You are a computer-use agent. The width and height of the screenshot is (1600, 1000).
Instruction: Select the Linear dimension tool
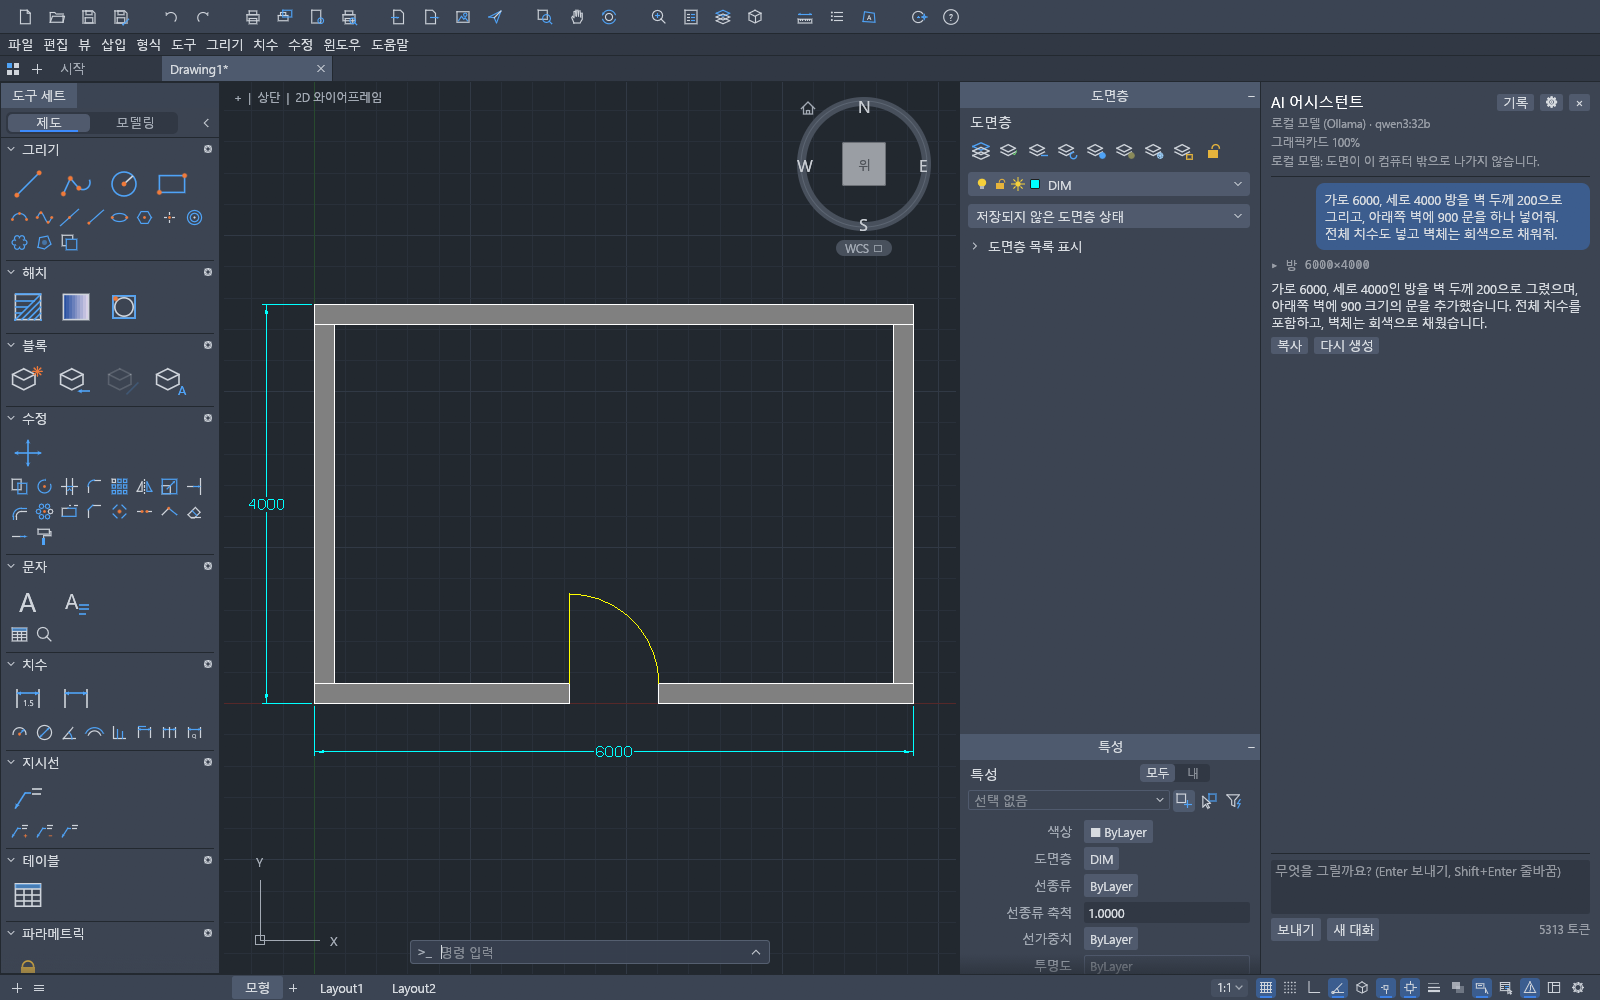(28, 698)
